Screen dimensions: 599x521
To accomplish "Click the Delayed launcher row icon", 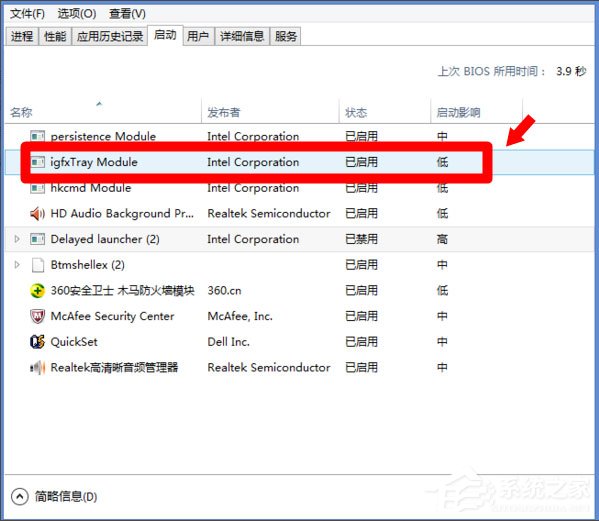I will pos(37,239).
